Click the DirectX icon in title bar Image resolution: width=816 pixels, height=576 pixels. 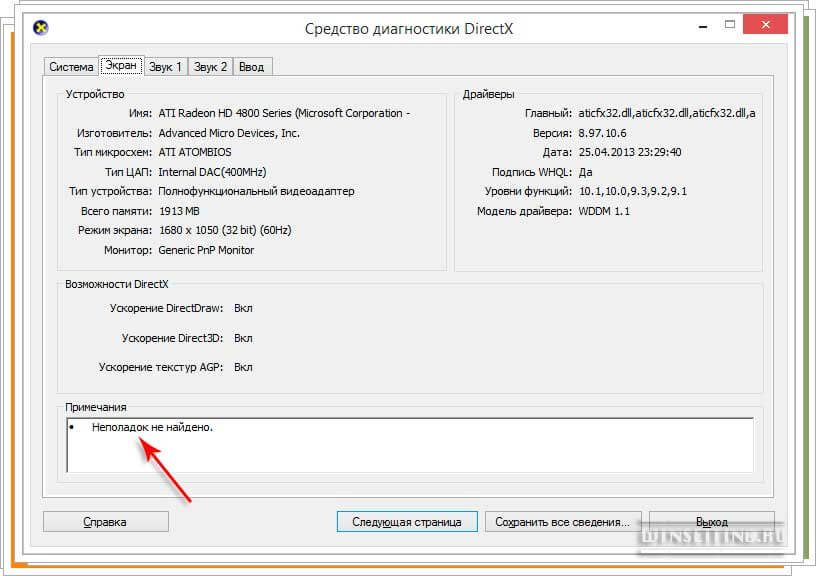pyautogui.click(x=40, y=28)
